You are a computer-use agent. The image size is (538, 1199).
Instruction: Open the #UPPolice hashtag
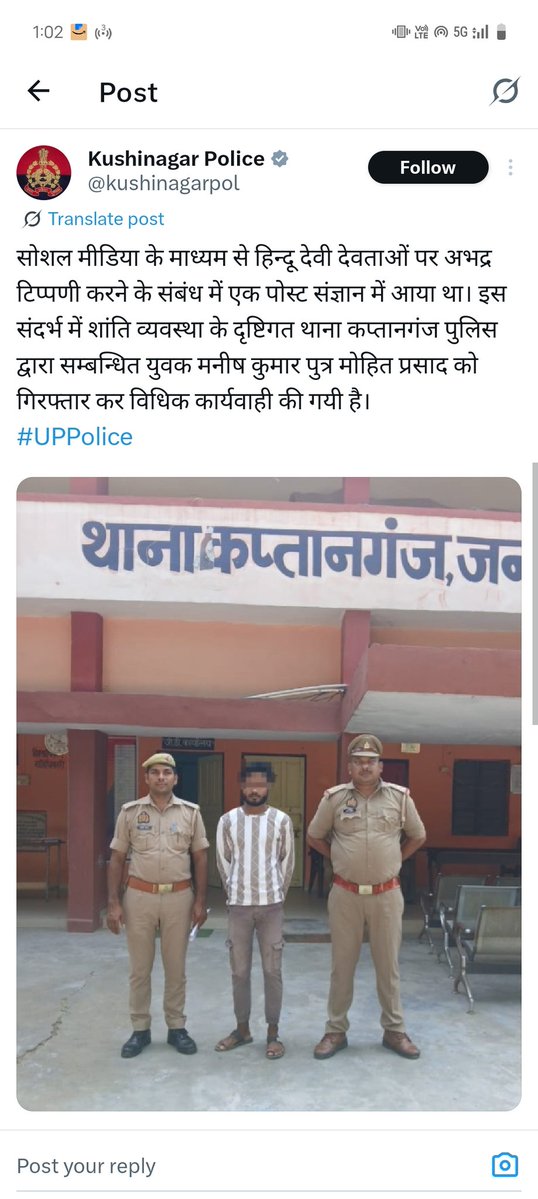(74, 437)
